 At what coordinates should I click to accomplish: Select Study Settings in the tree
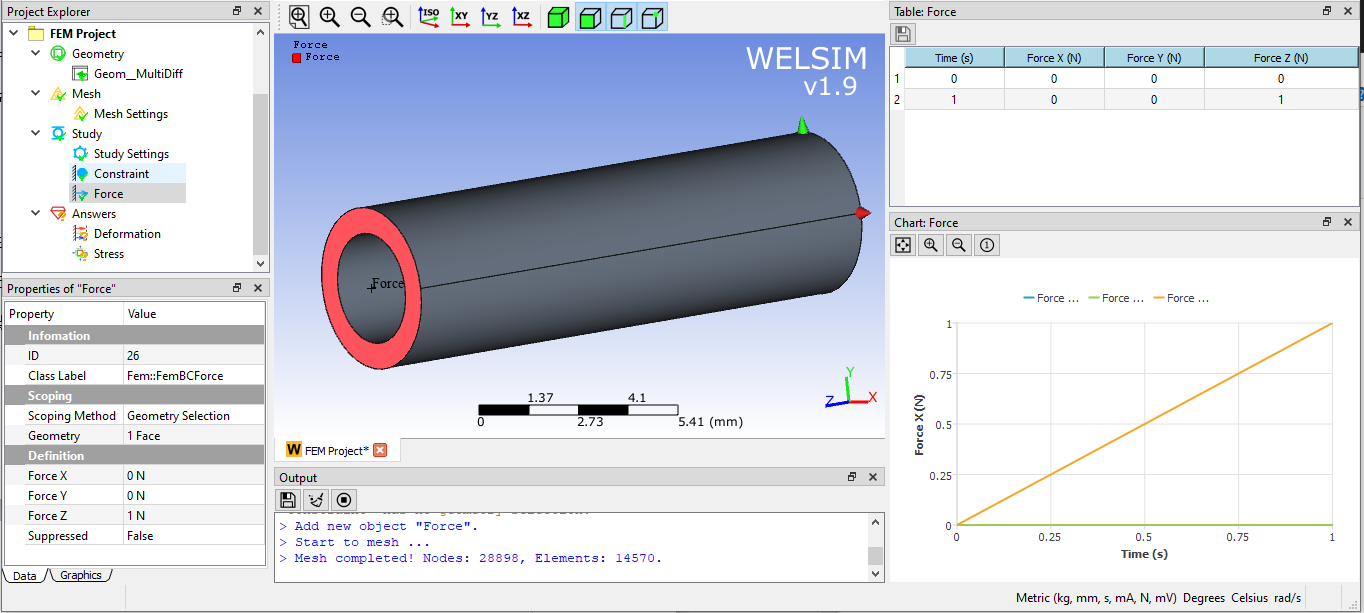point(131,153)
